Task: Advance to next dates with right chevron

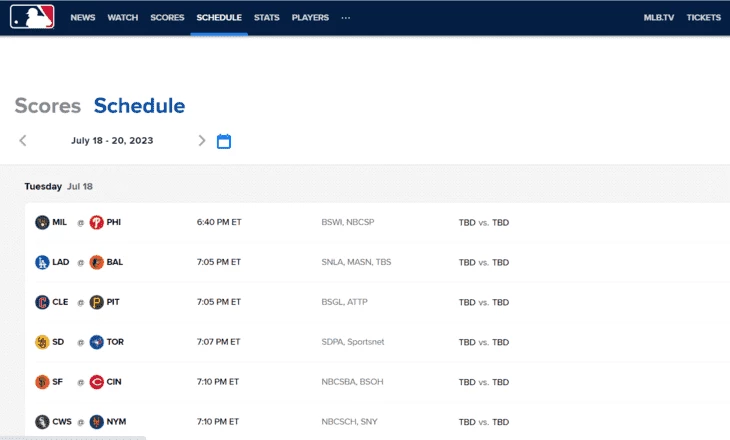Action: point(202,141)
